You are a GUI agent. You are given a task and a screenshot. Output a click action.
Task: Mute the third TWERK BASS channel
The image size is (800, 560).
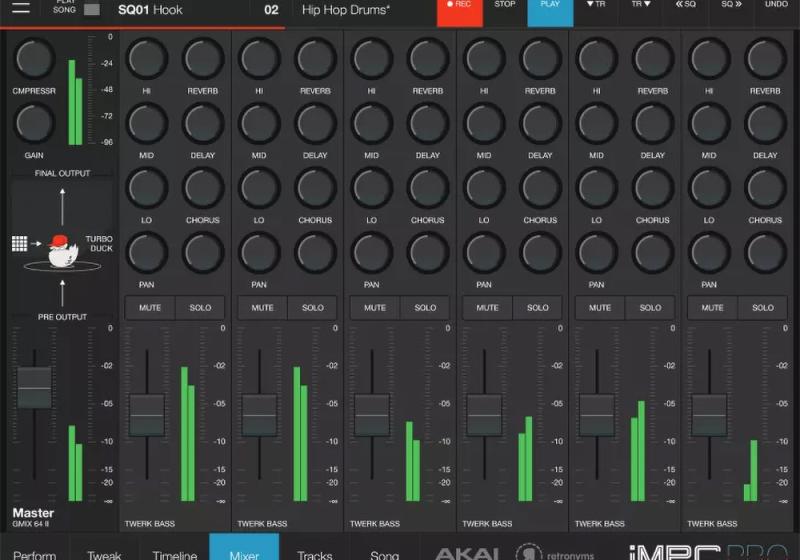point(374,308)
